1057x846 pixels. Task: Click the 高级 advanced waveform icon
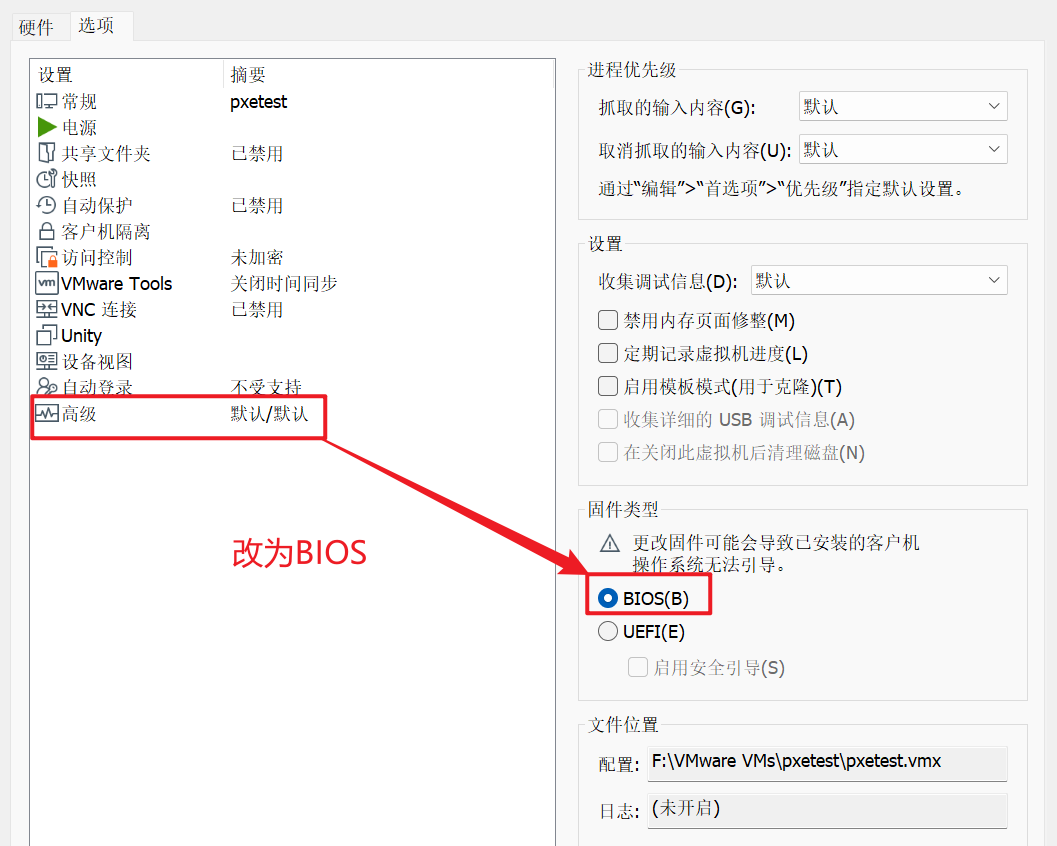(47, 413)
